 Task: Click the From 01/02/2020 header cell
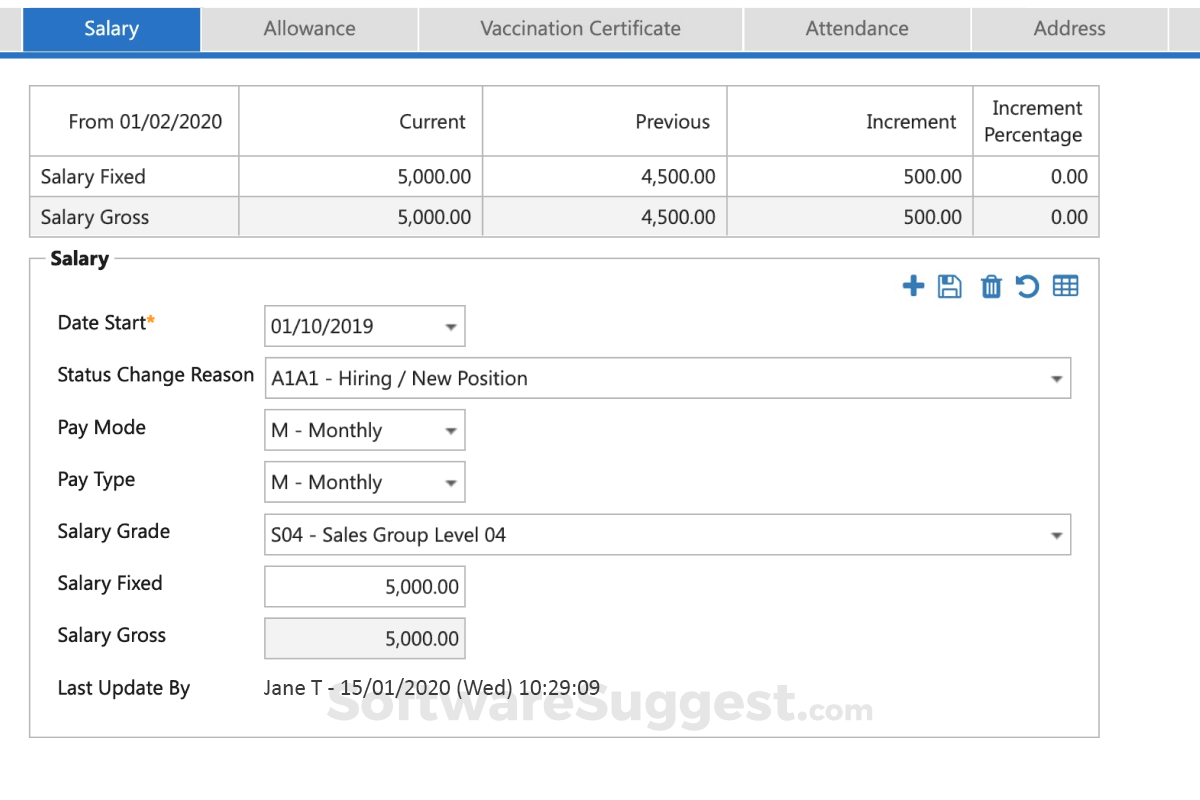pyautogui.click(x=133, y=120)
